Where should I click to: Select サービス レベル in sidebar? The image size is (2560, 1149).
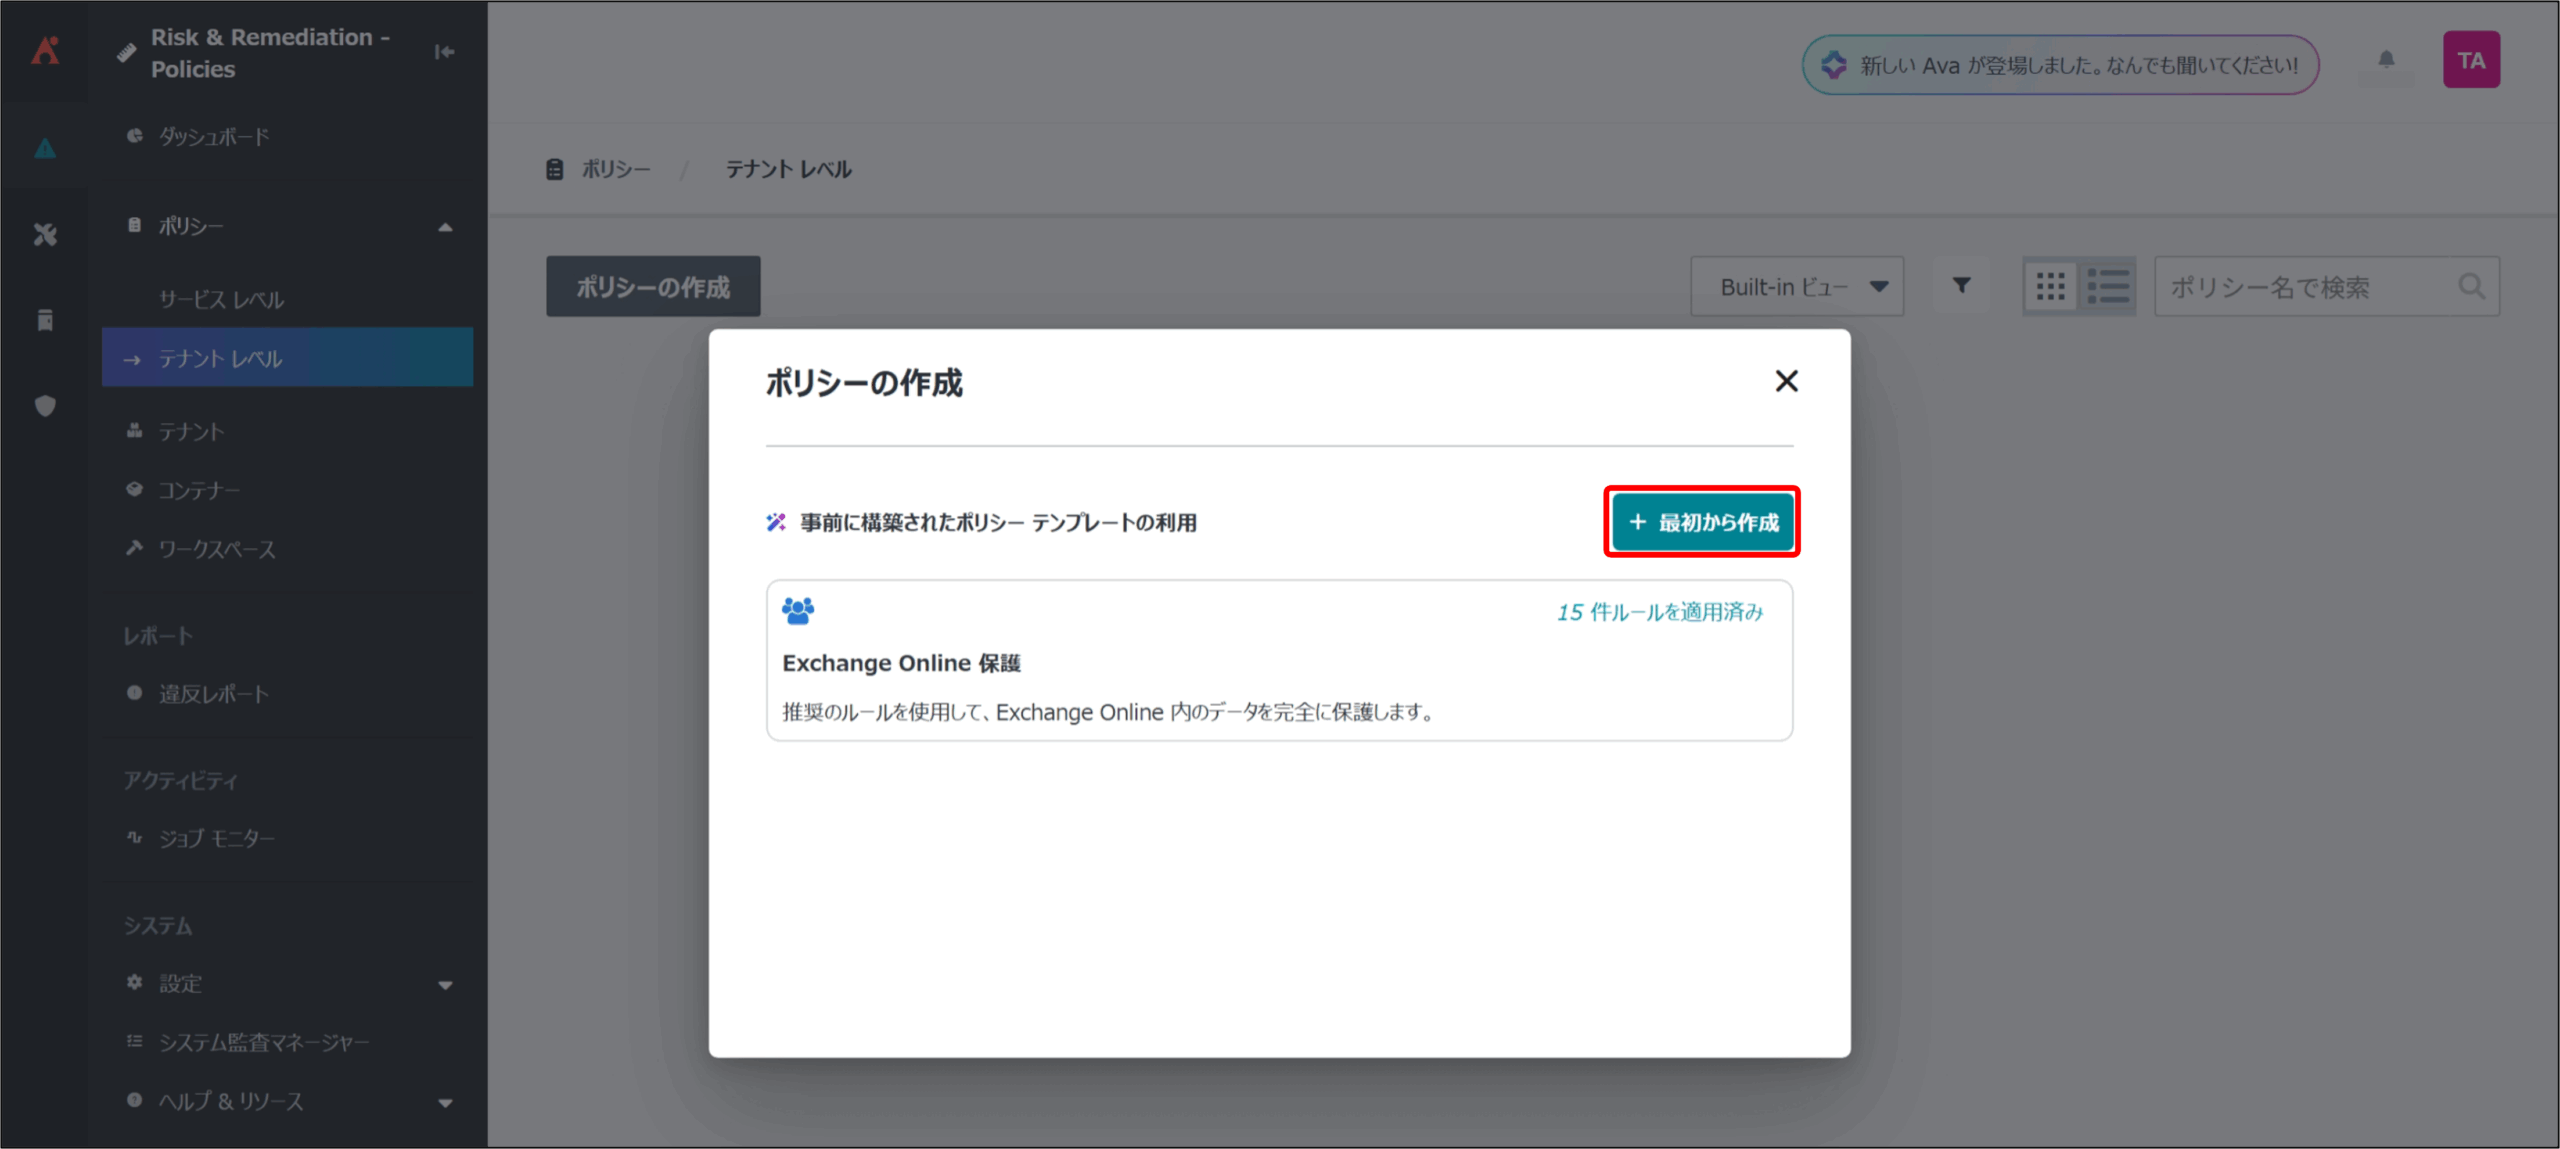221,300
